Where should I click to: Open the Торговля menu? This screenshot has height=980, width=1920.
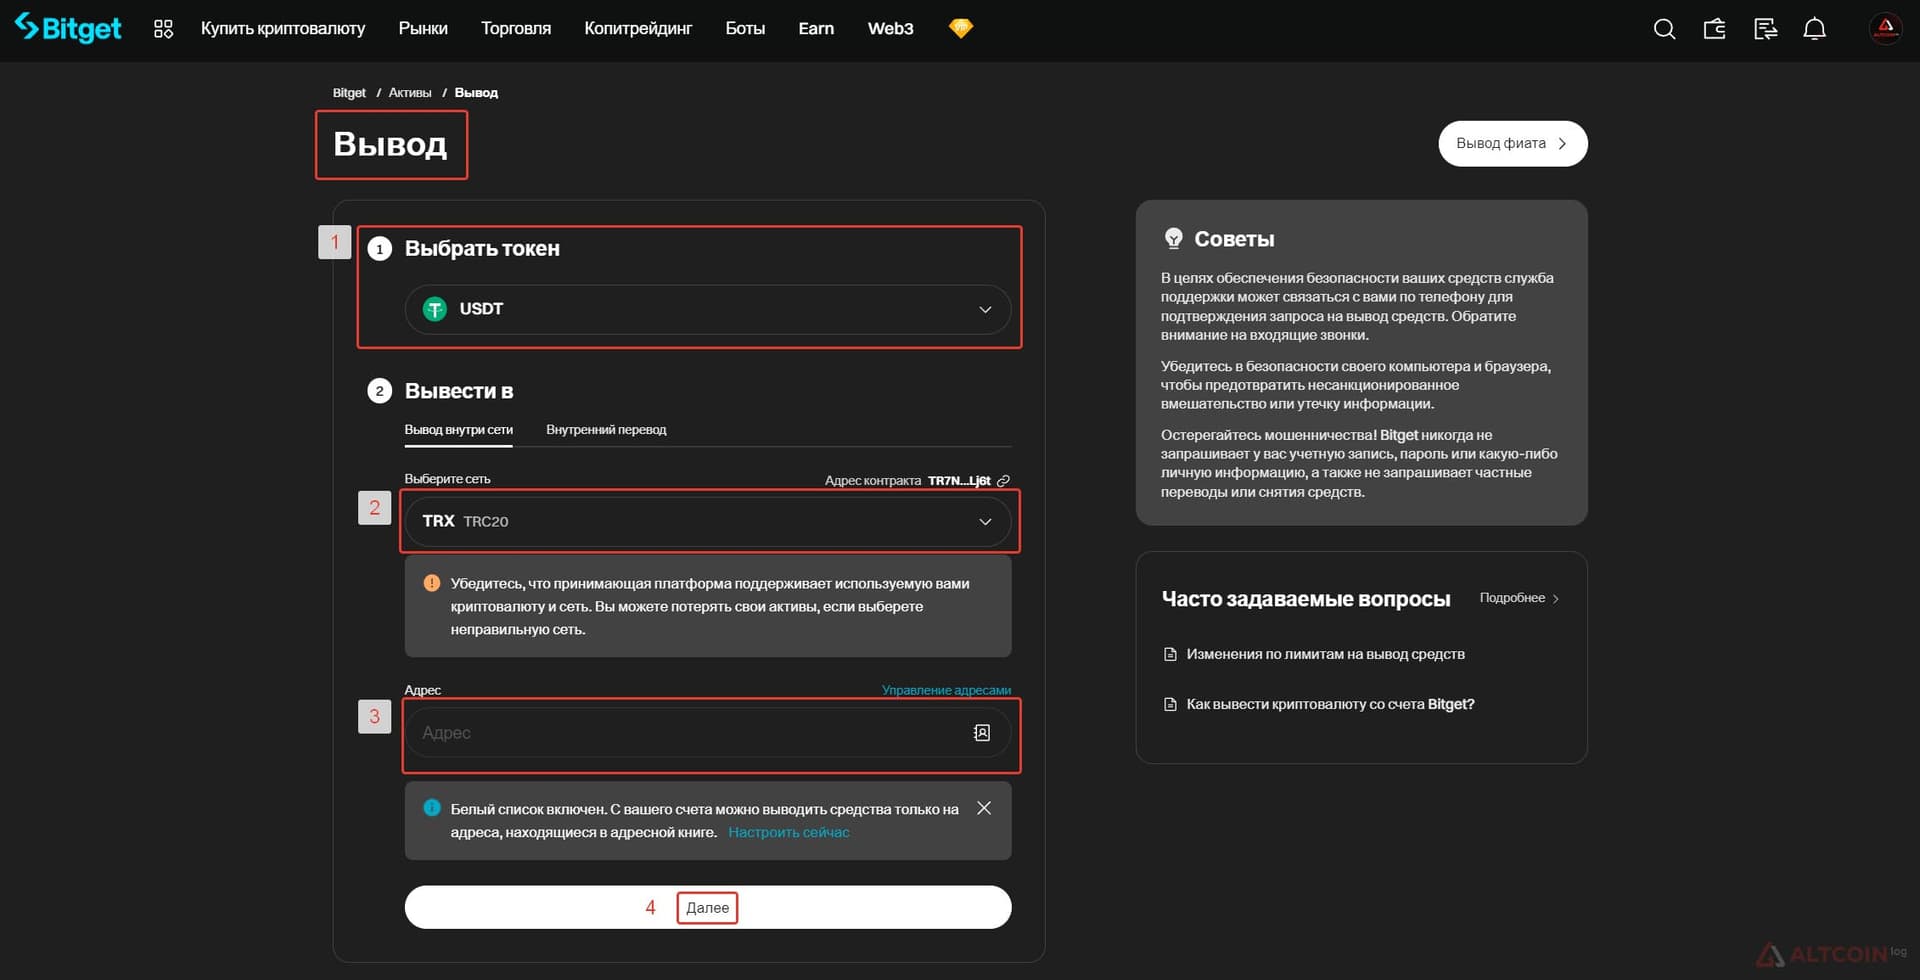516,28
